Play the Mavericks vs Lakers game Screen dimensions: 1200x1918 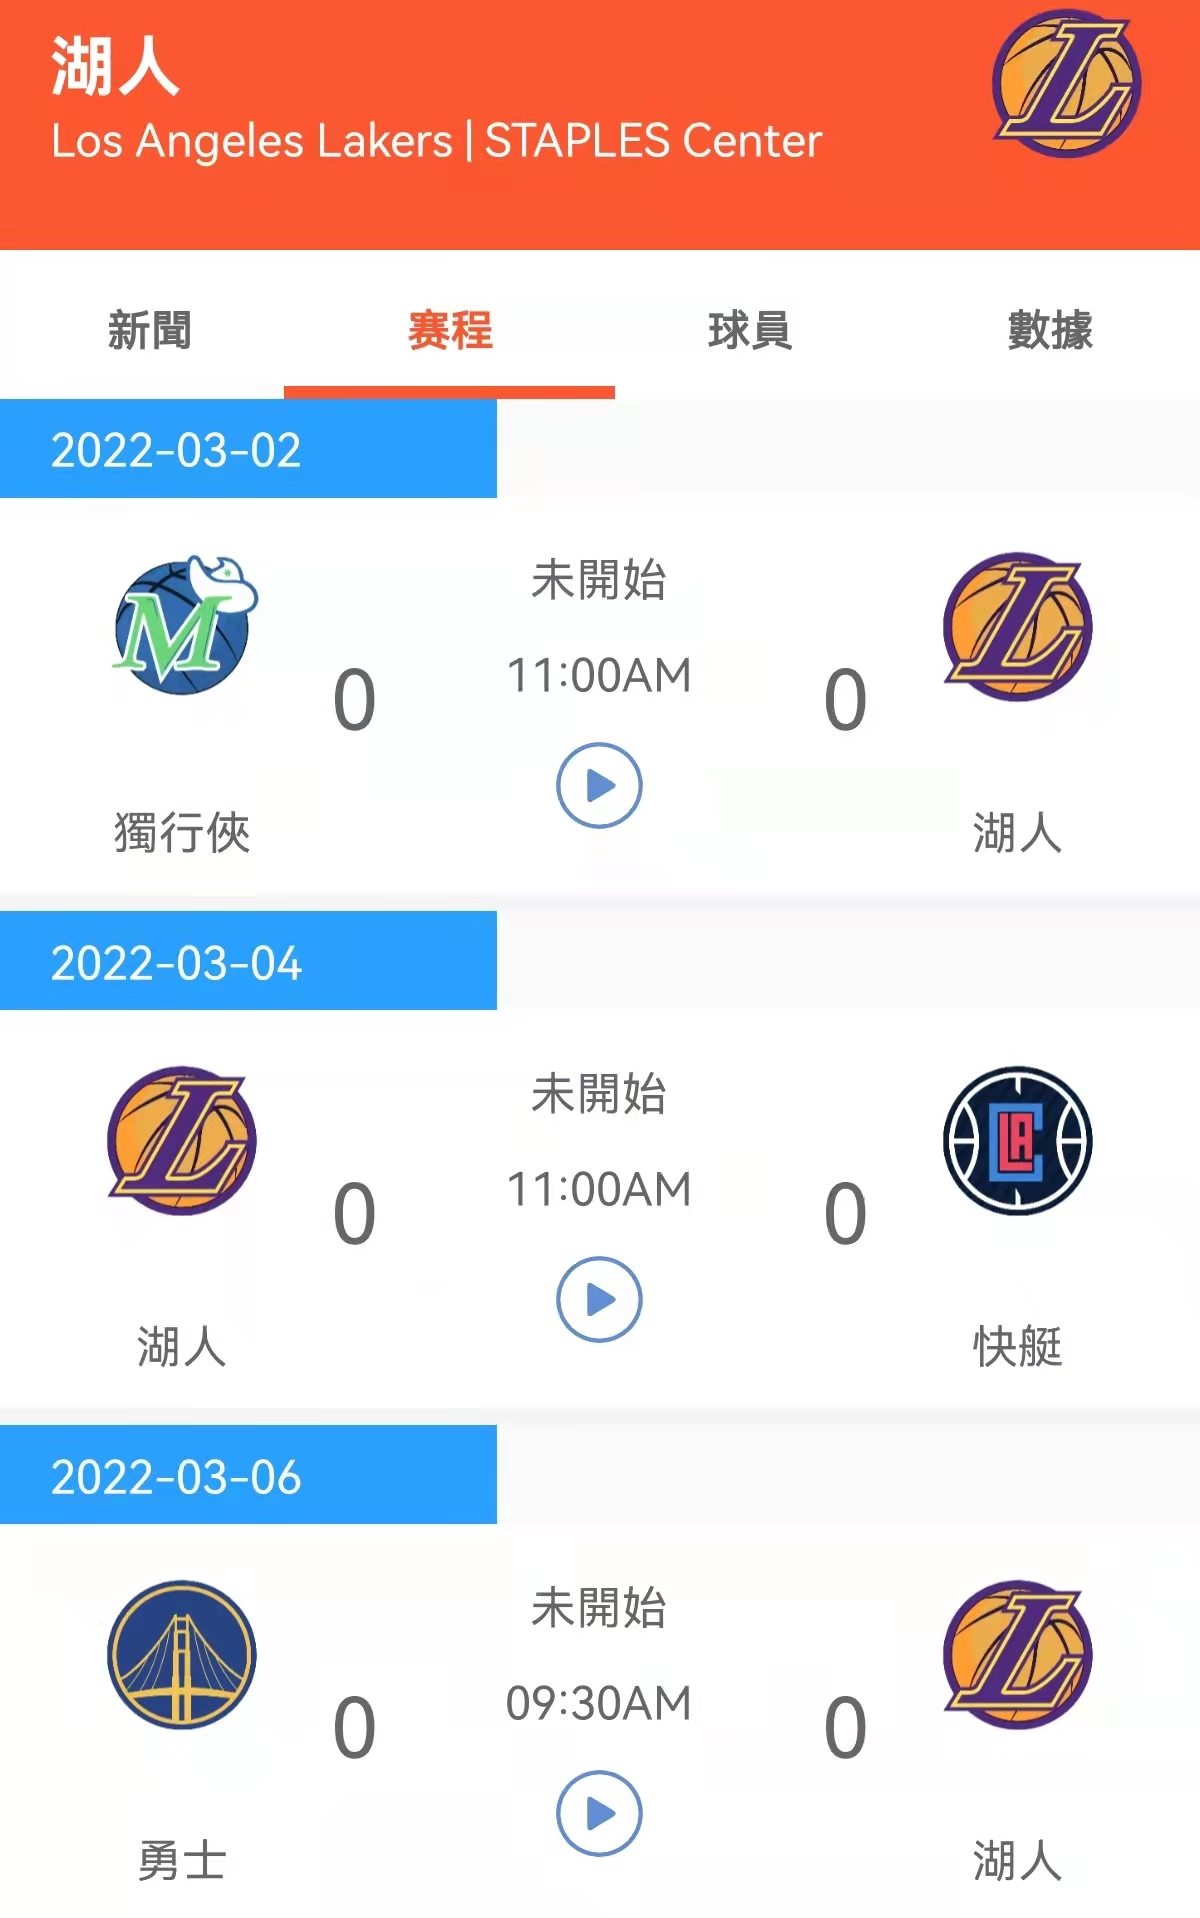coord(599,785)
